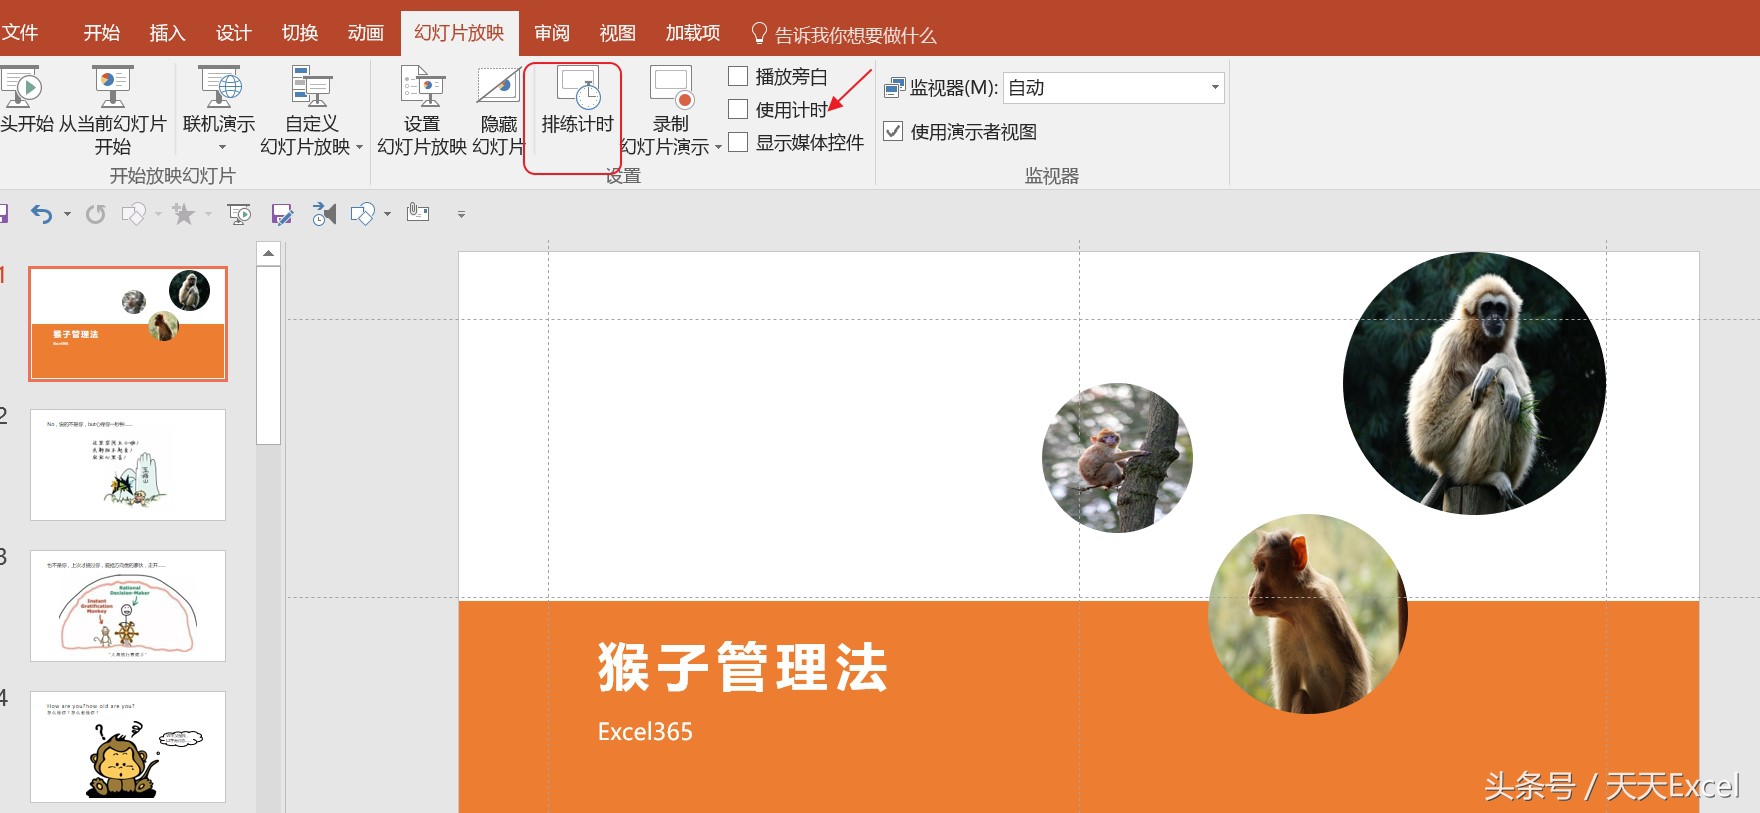Click the greyed redo arrow icon
1760x813 pixels.
point(95,214)
